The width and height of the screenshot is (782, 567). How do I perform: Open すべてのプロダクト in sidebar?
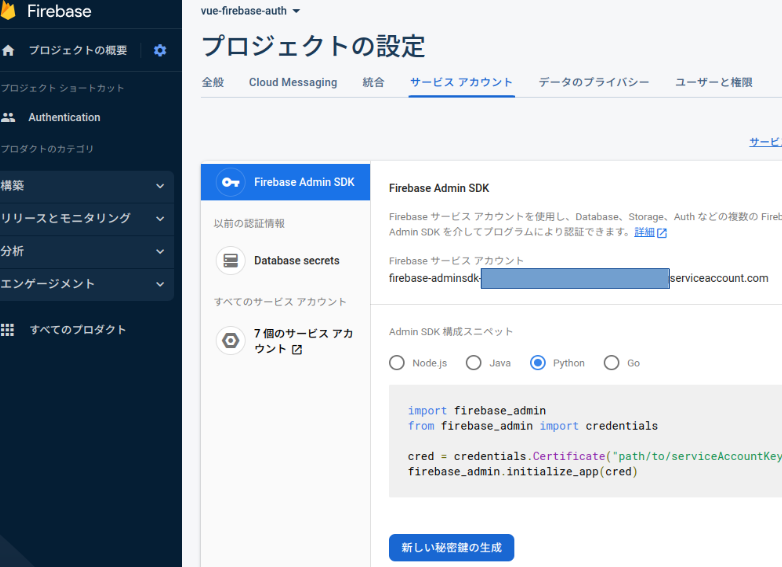78,330
